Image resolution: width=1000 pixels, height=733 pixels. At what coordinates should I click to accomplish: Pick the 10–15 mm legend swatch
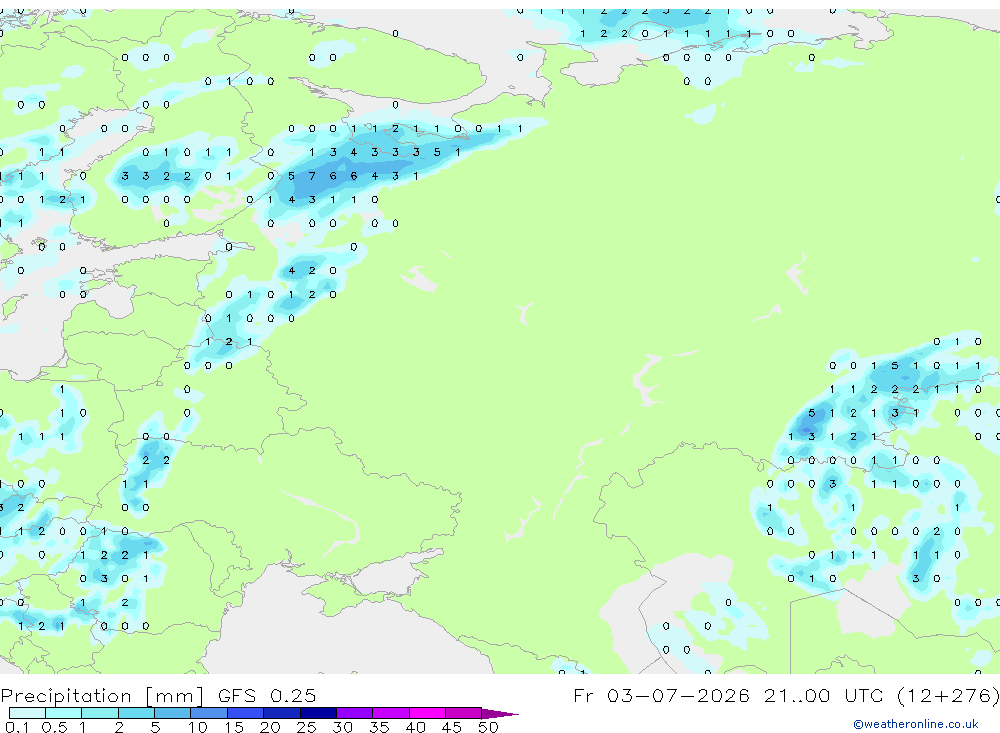point(209,713)
